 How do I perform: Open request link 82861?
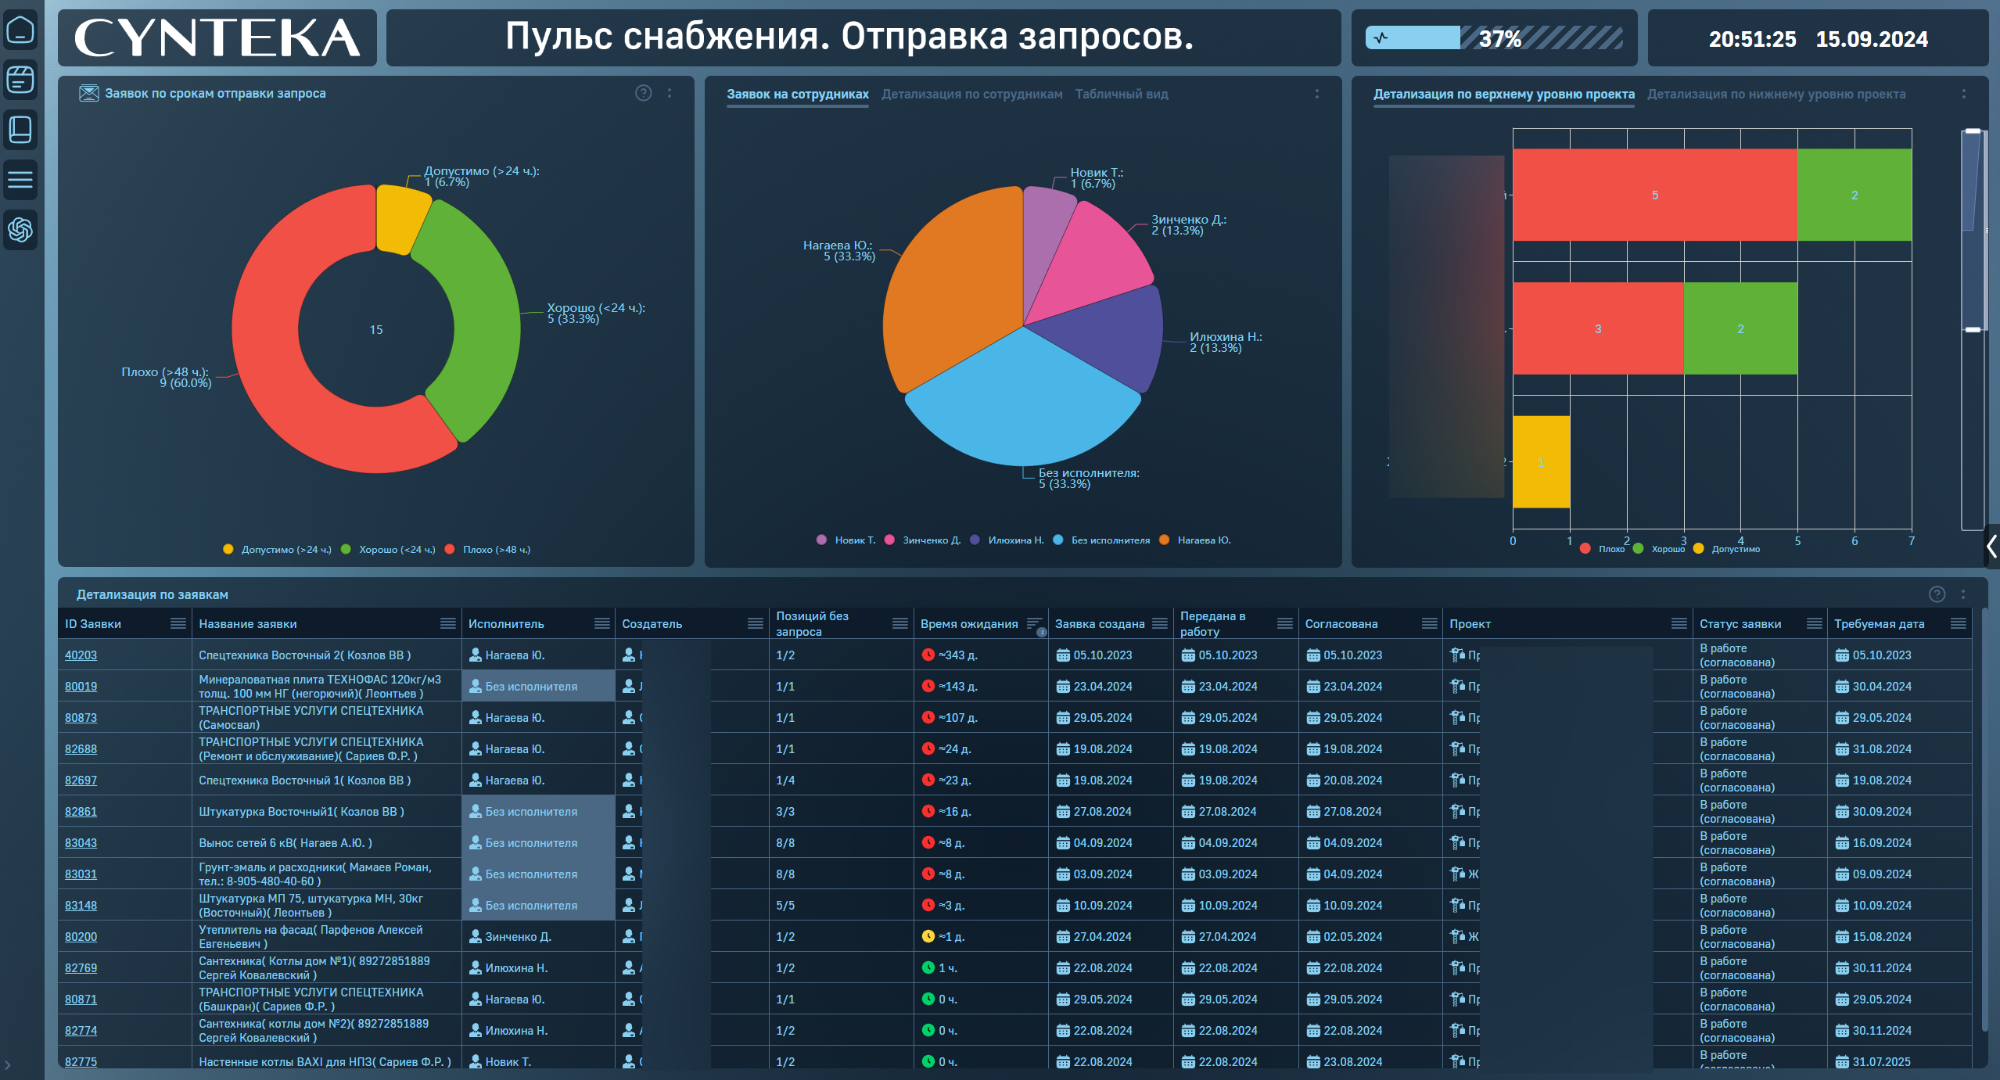[81, 812]
